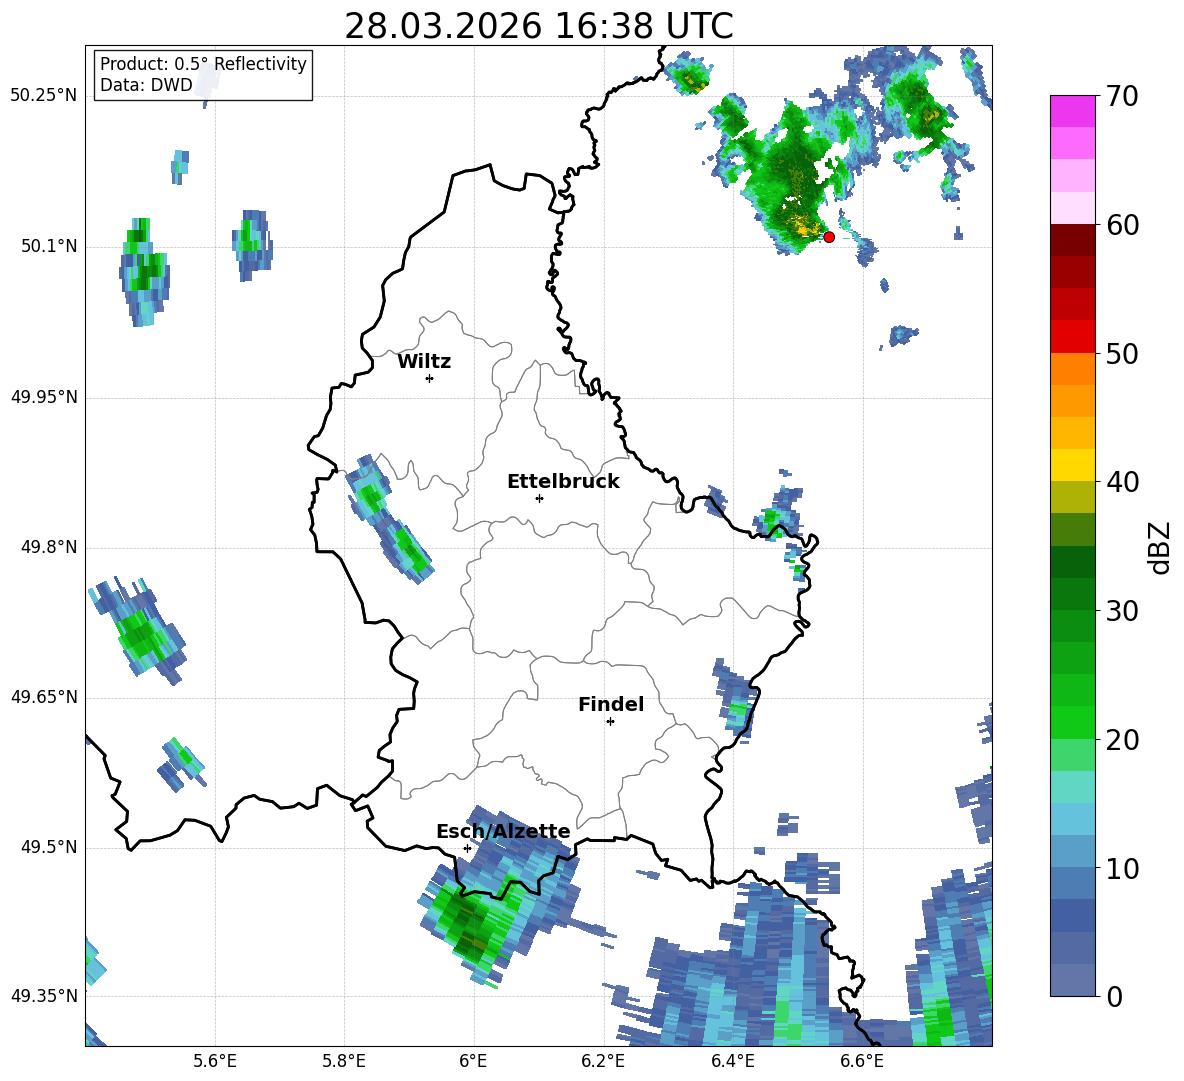The height and width of the screenshot is (1081, 1184).
Task: Click the 49.5°N latitude label
Action: click(x=48, y=847)
